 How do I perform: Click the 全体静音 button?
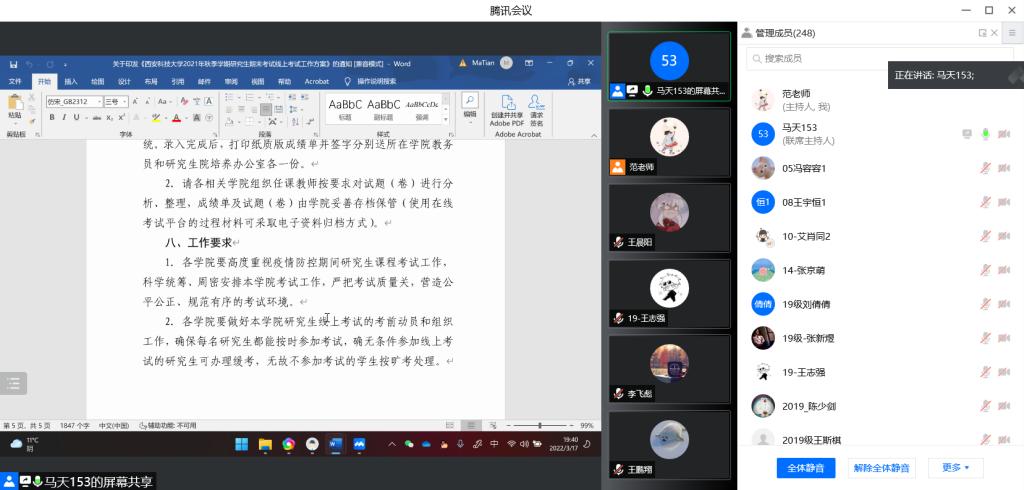(805, 467)
